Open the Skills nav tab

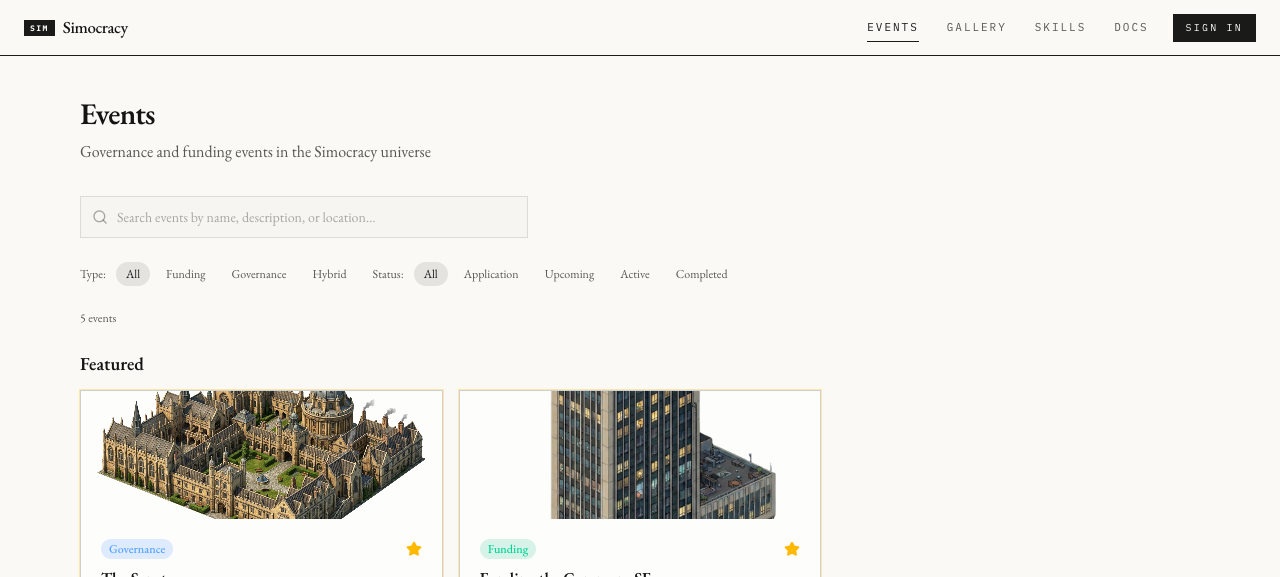coord(1060,28)
